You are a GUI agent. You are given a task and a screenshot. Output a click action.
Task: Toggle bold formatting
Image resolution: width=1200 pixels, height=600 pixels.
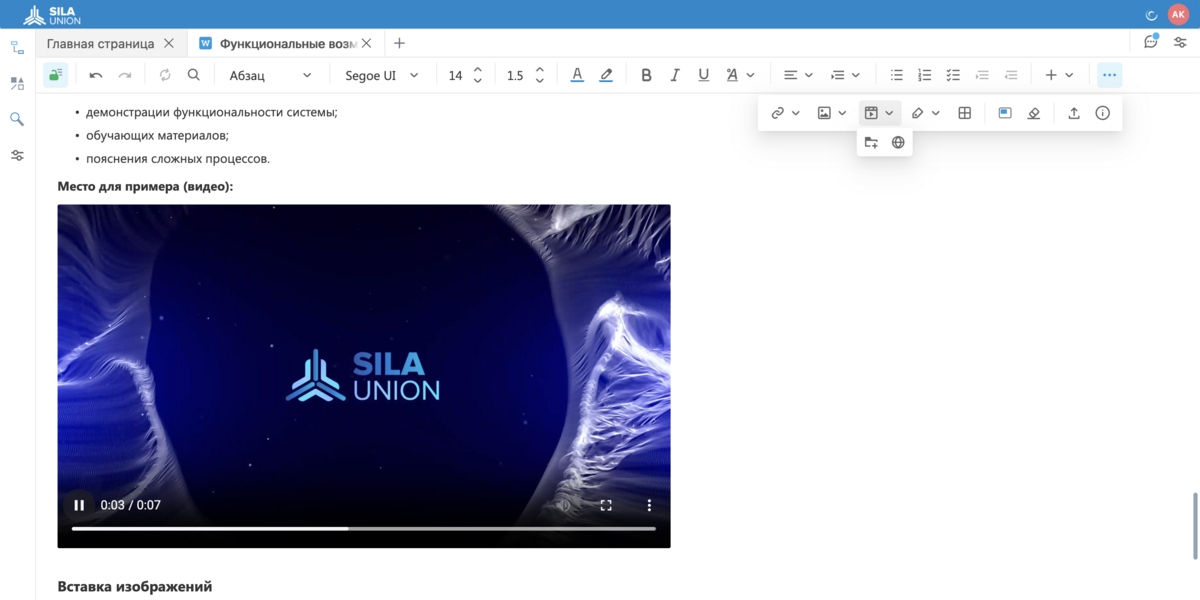(x=646, y=75)
